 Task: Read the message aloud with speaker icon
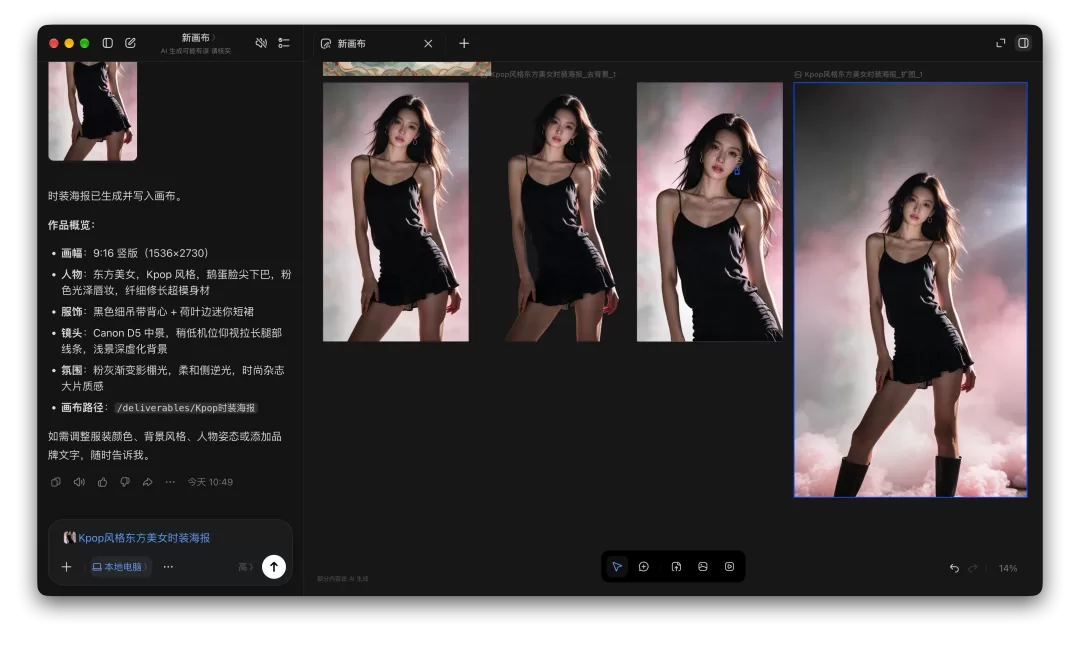click(x=79, y=482)
